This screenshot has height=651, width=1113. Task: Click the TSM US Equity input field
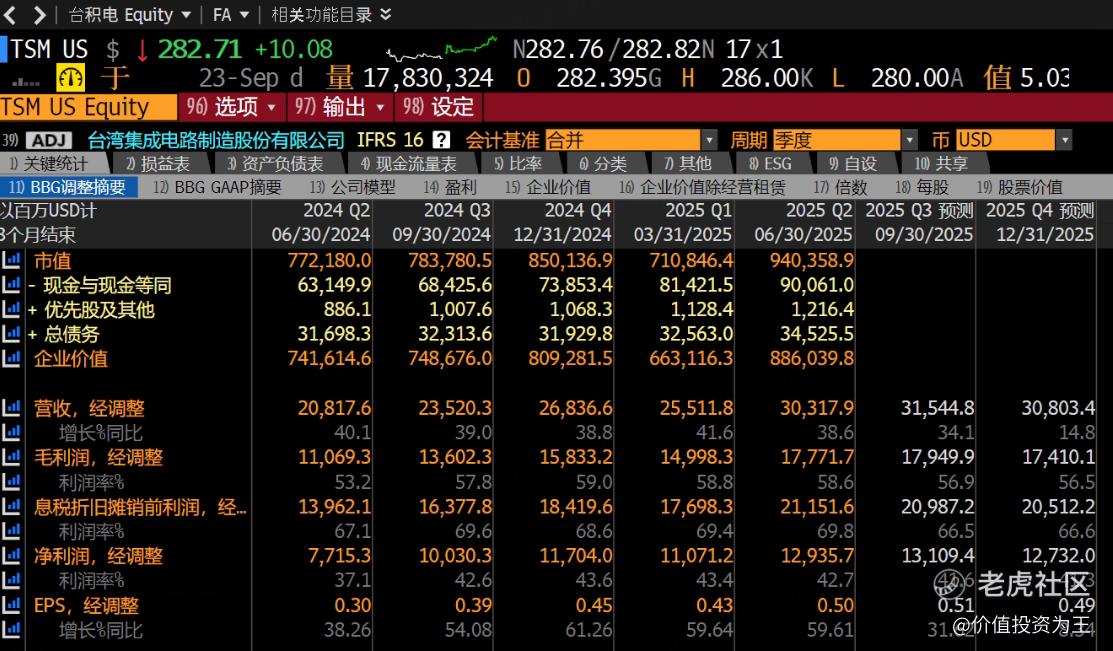(x=88, y=107)
